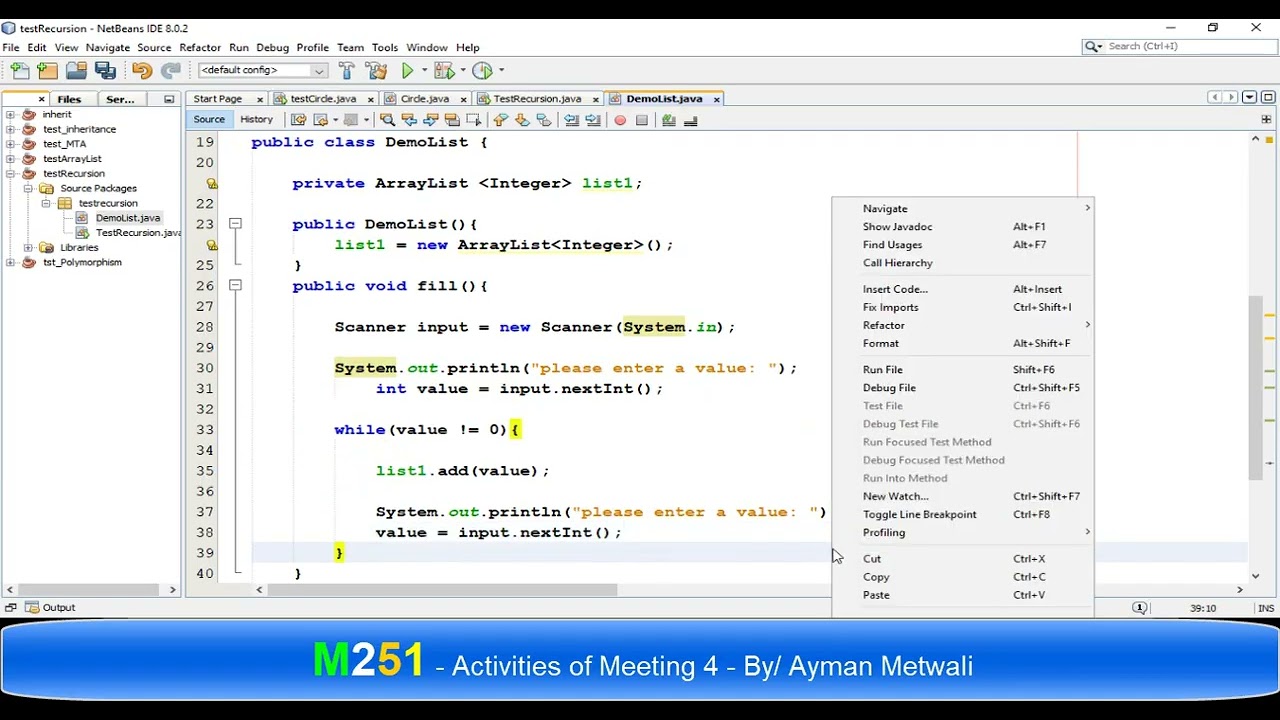Open the Output panel button

click(51, 608)
